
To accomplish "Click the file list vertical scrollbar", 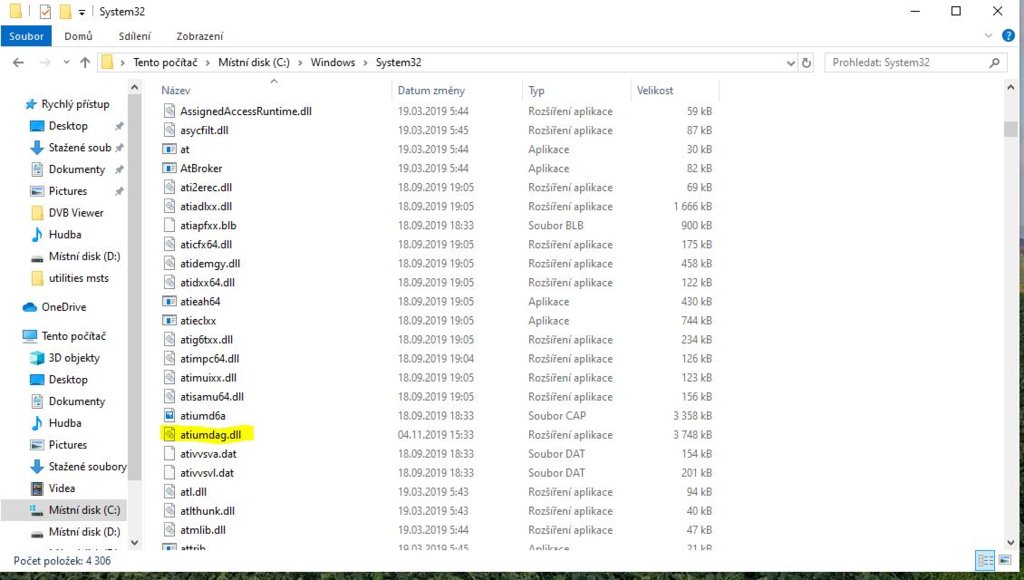I will [x=1011, y=300].
